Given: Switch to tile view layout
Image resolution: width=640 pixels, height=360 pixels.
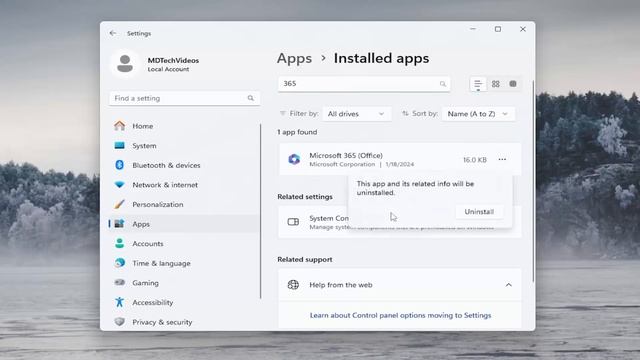Looking at the screenshot, I should [x=513, y=84].
